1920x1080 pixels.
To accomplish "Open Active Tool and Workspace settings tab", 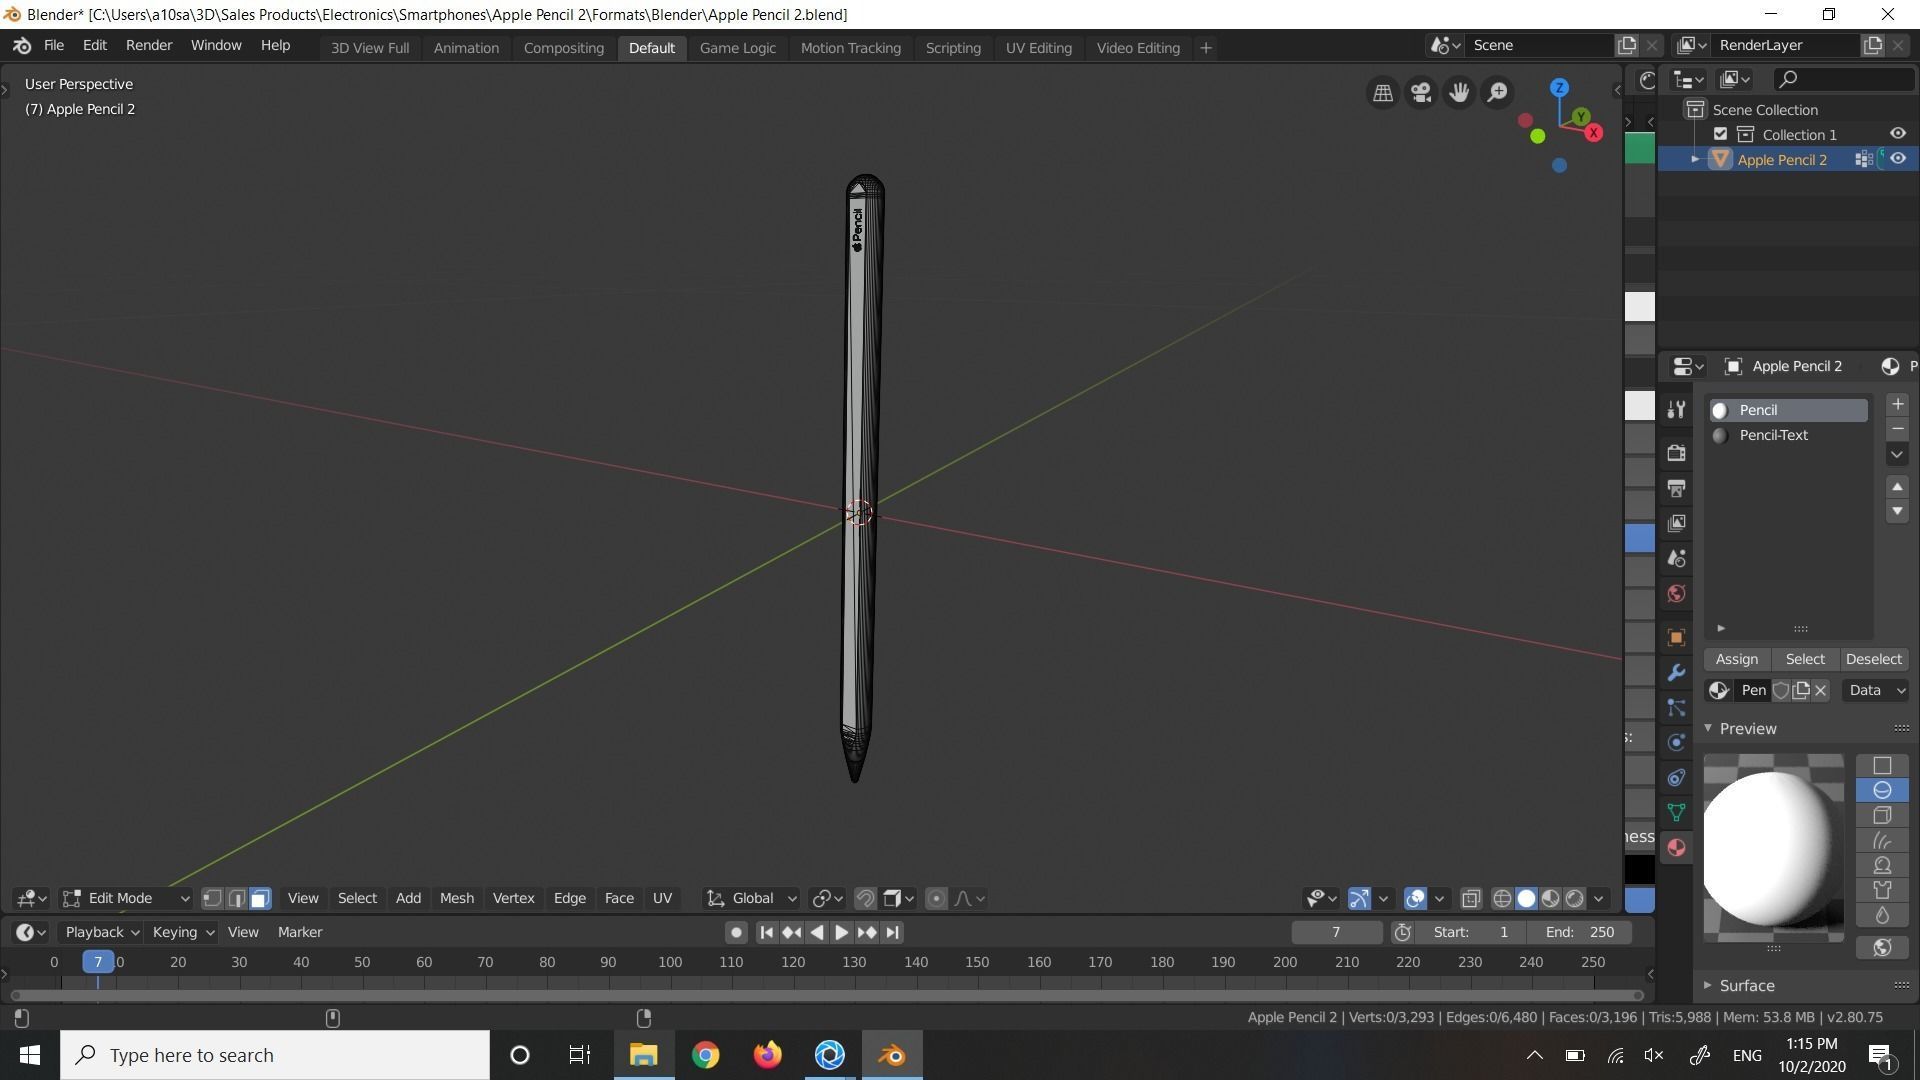I will click(x=1676, y=410).
